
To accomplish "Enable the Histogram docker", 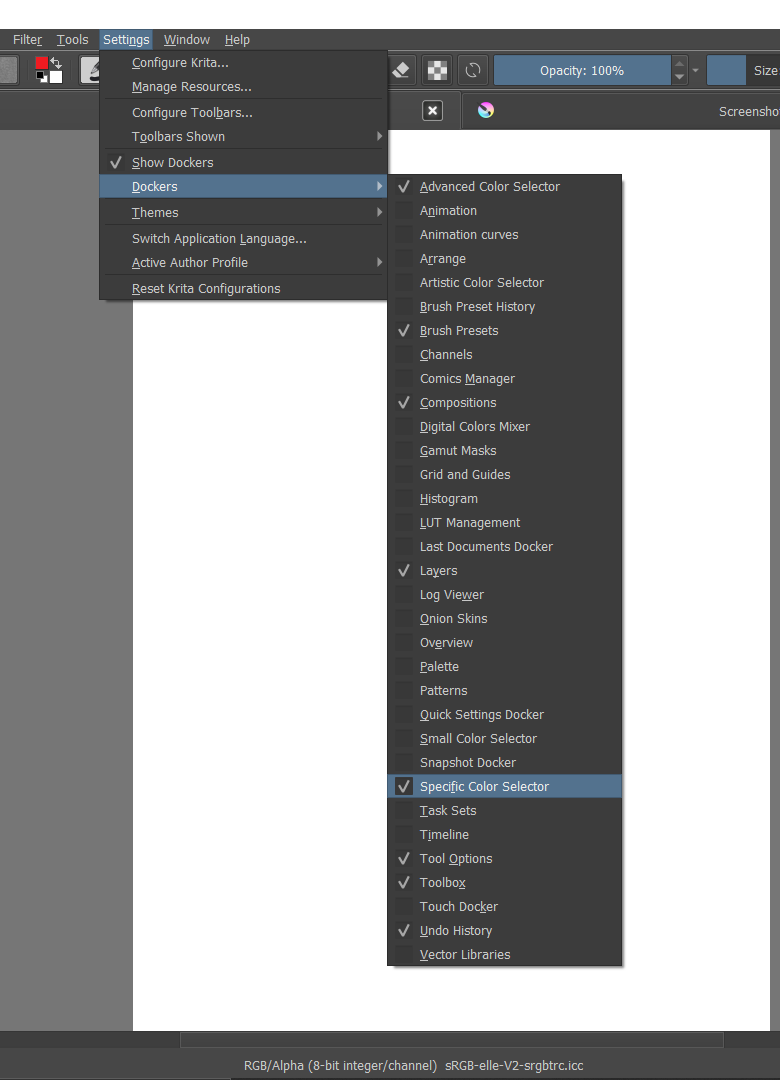I will coord(504,499).
